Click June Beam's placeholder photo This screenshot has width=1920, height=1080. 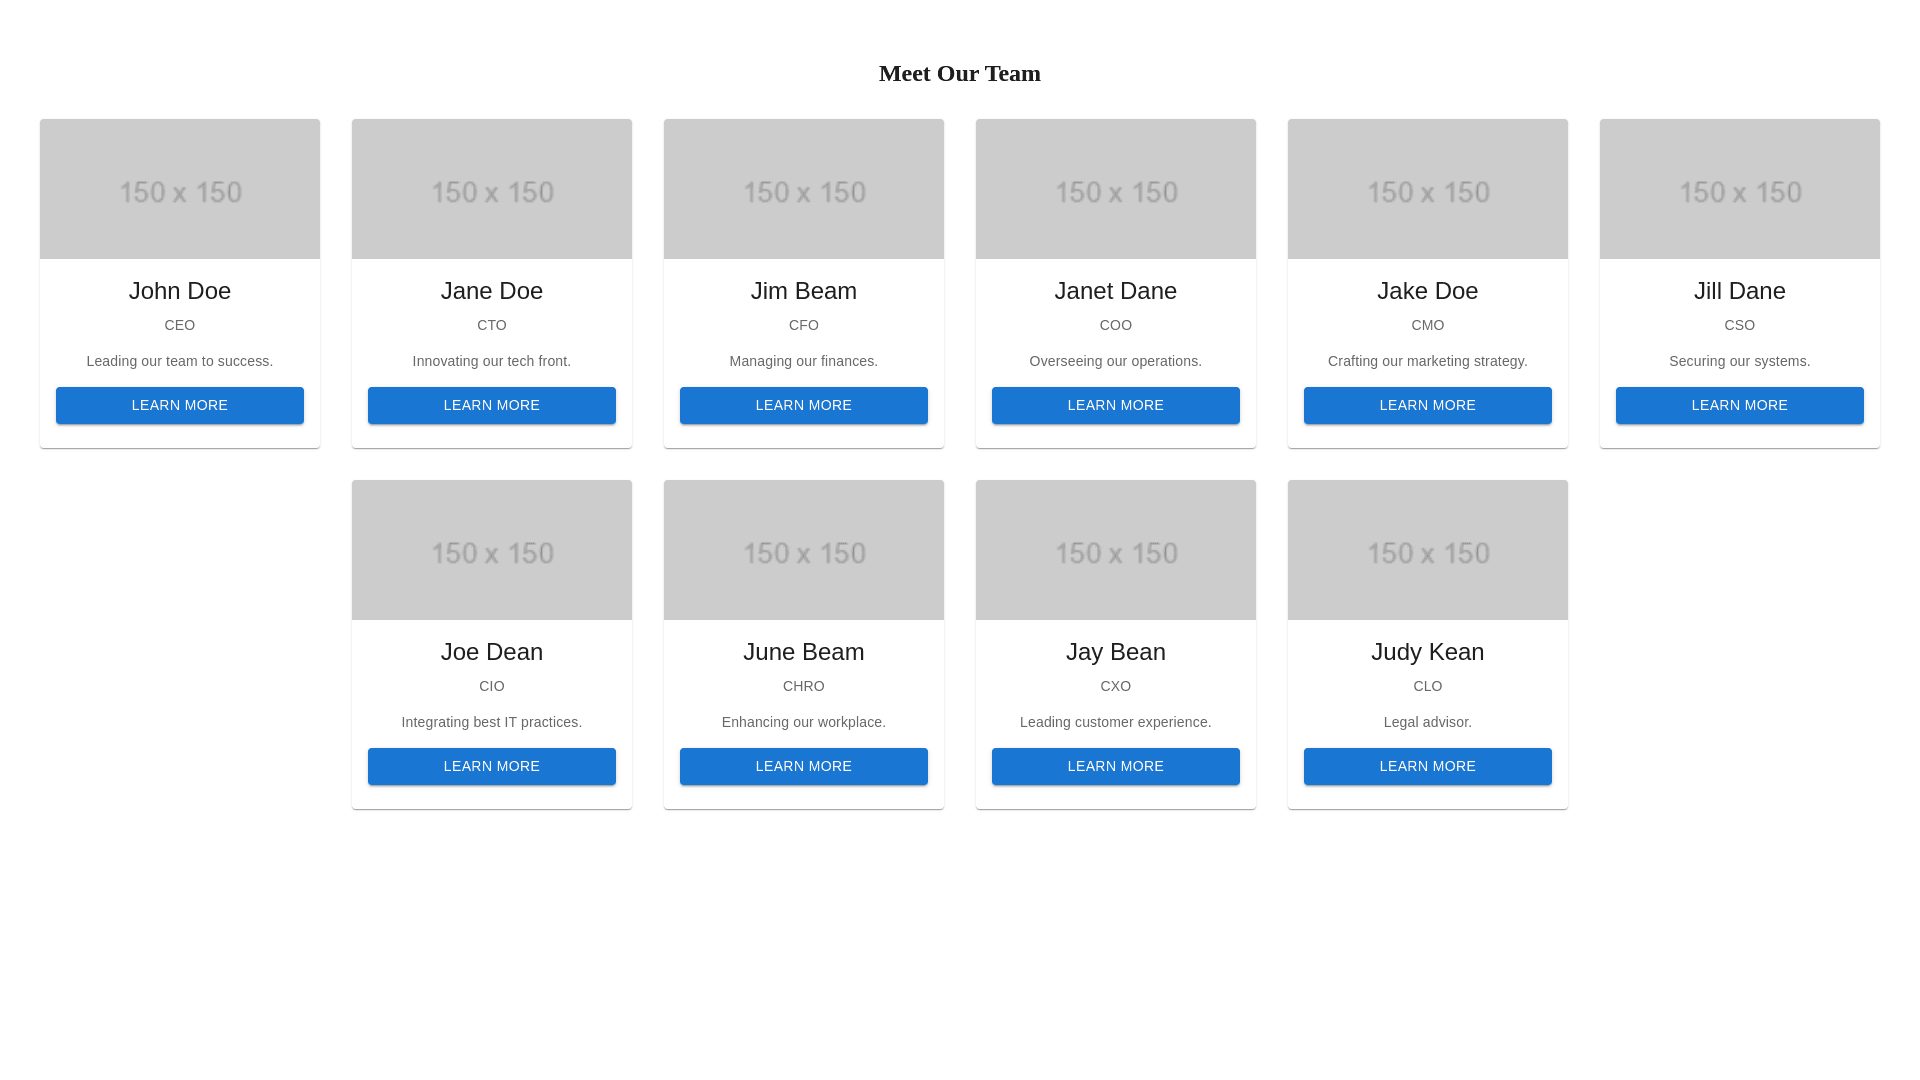click(804, 550)
